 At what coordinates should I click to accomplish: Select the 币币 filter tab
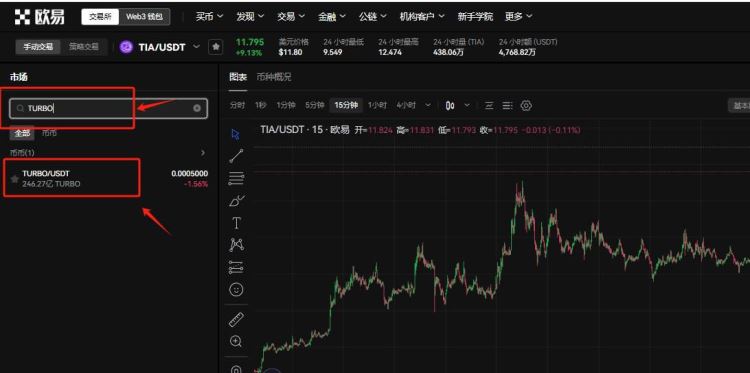tap(49, 133)
